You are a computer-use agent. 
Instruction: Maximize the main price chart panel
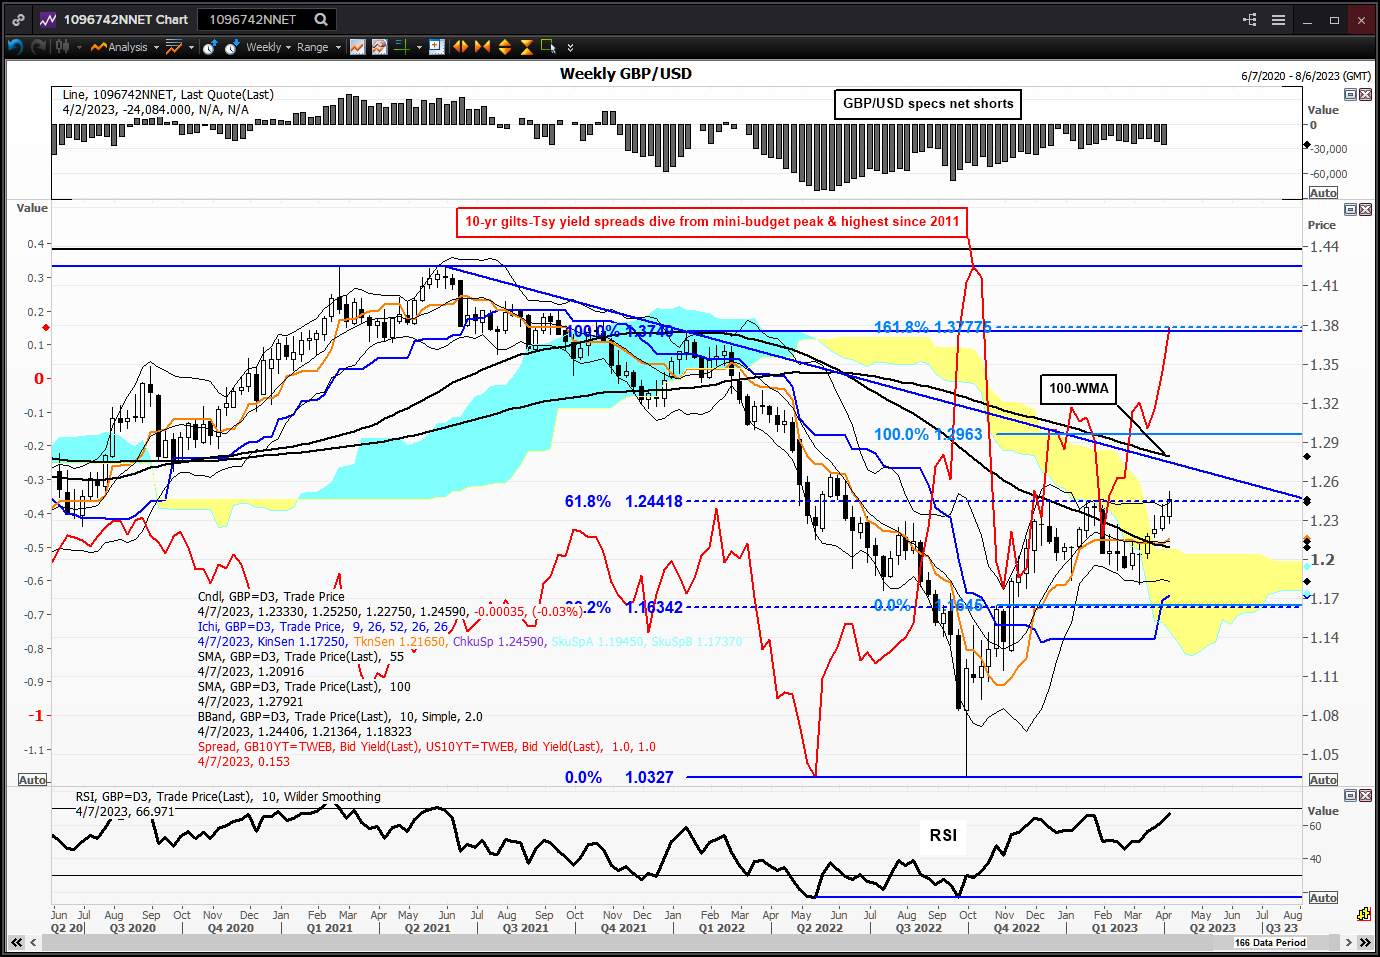(1350, 209)
